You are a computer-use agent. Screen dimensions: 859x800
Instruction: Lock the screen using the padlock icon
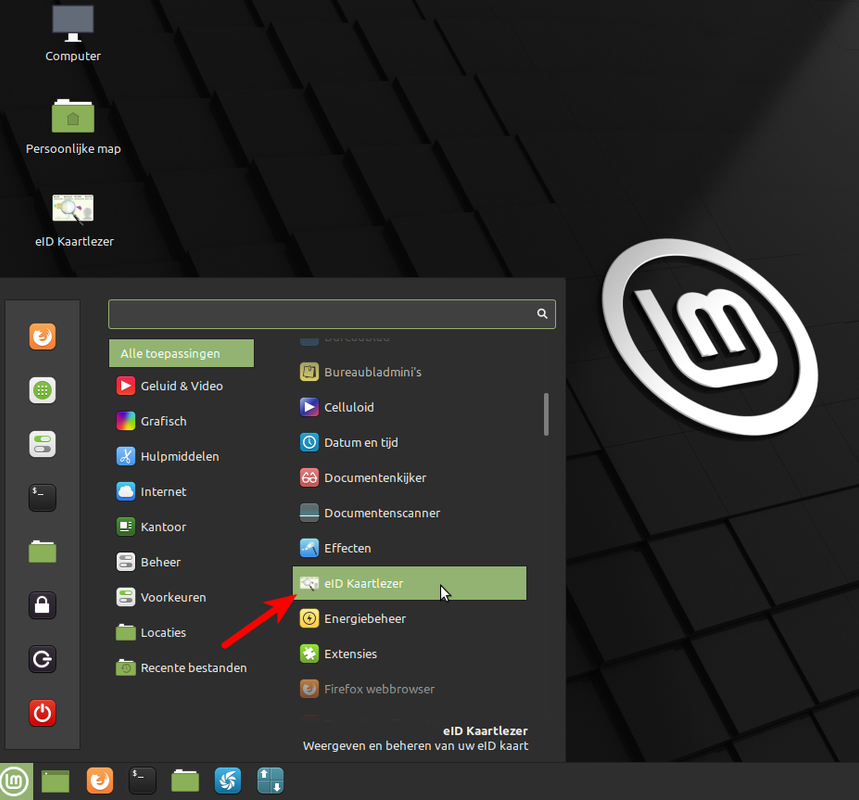pos(42,605)
